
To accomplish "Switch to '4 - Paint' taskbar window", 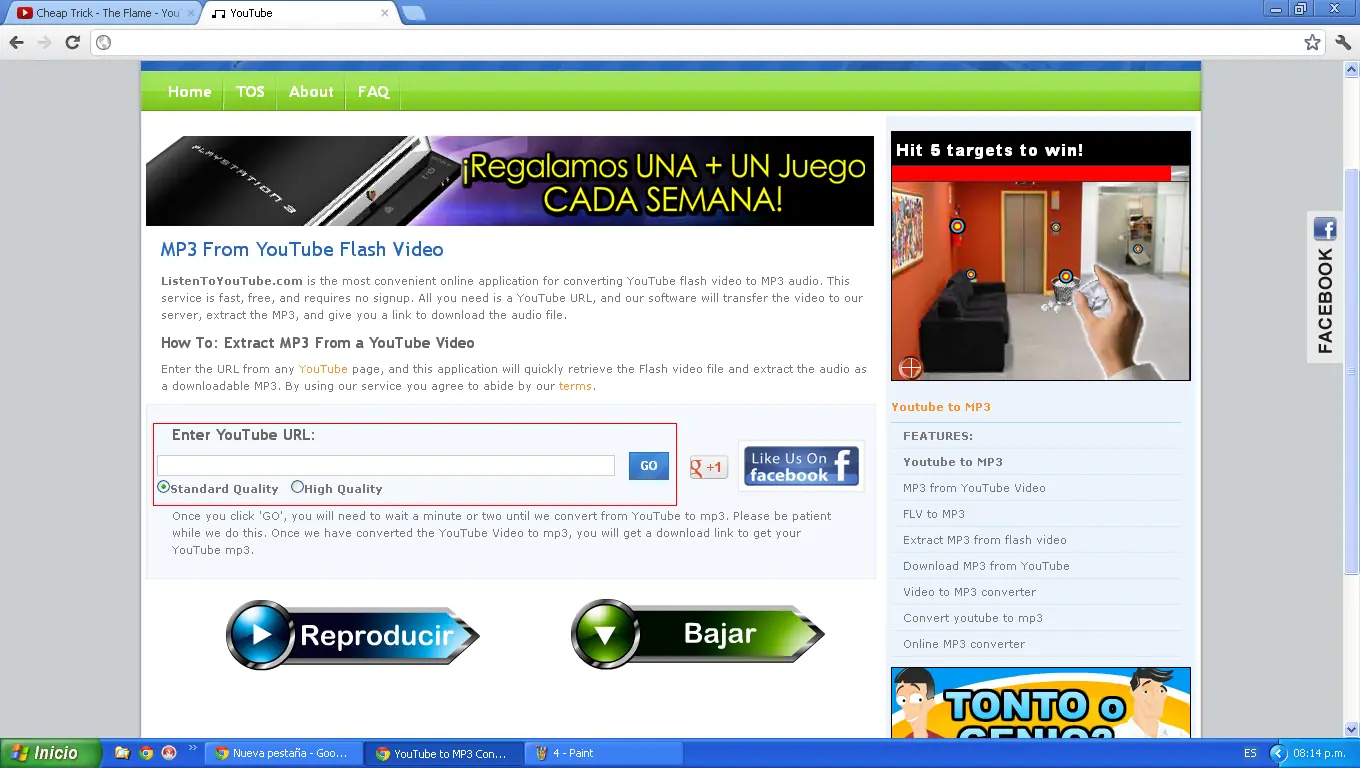I will click(x=602, y=753).
